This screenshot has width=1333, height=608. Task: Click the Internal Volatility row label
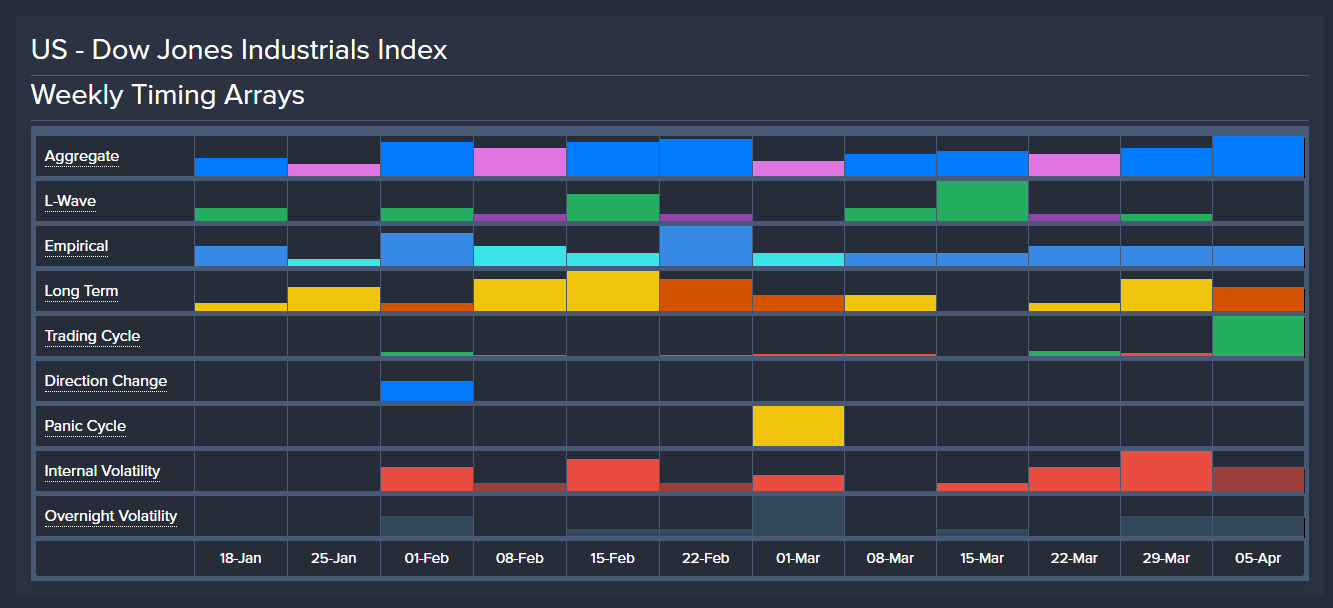(x=103, y=471)
